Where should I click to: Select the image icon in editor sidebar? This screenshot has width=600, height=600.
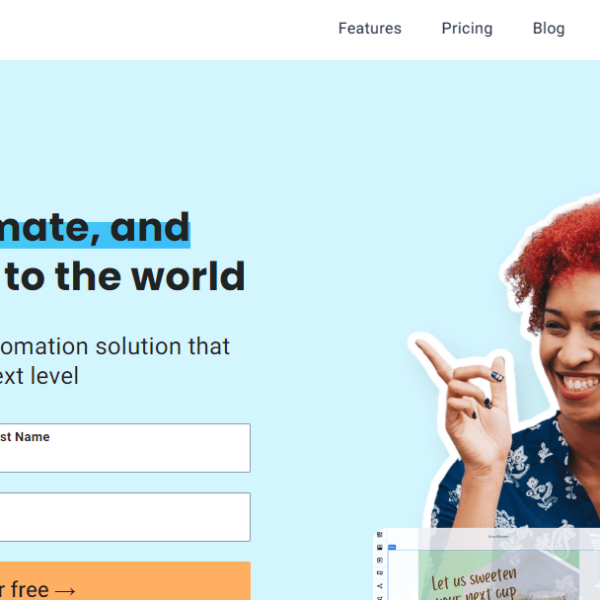(380, 548)
